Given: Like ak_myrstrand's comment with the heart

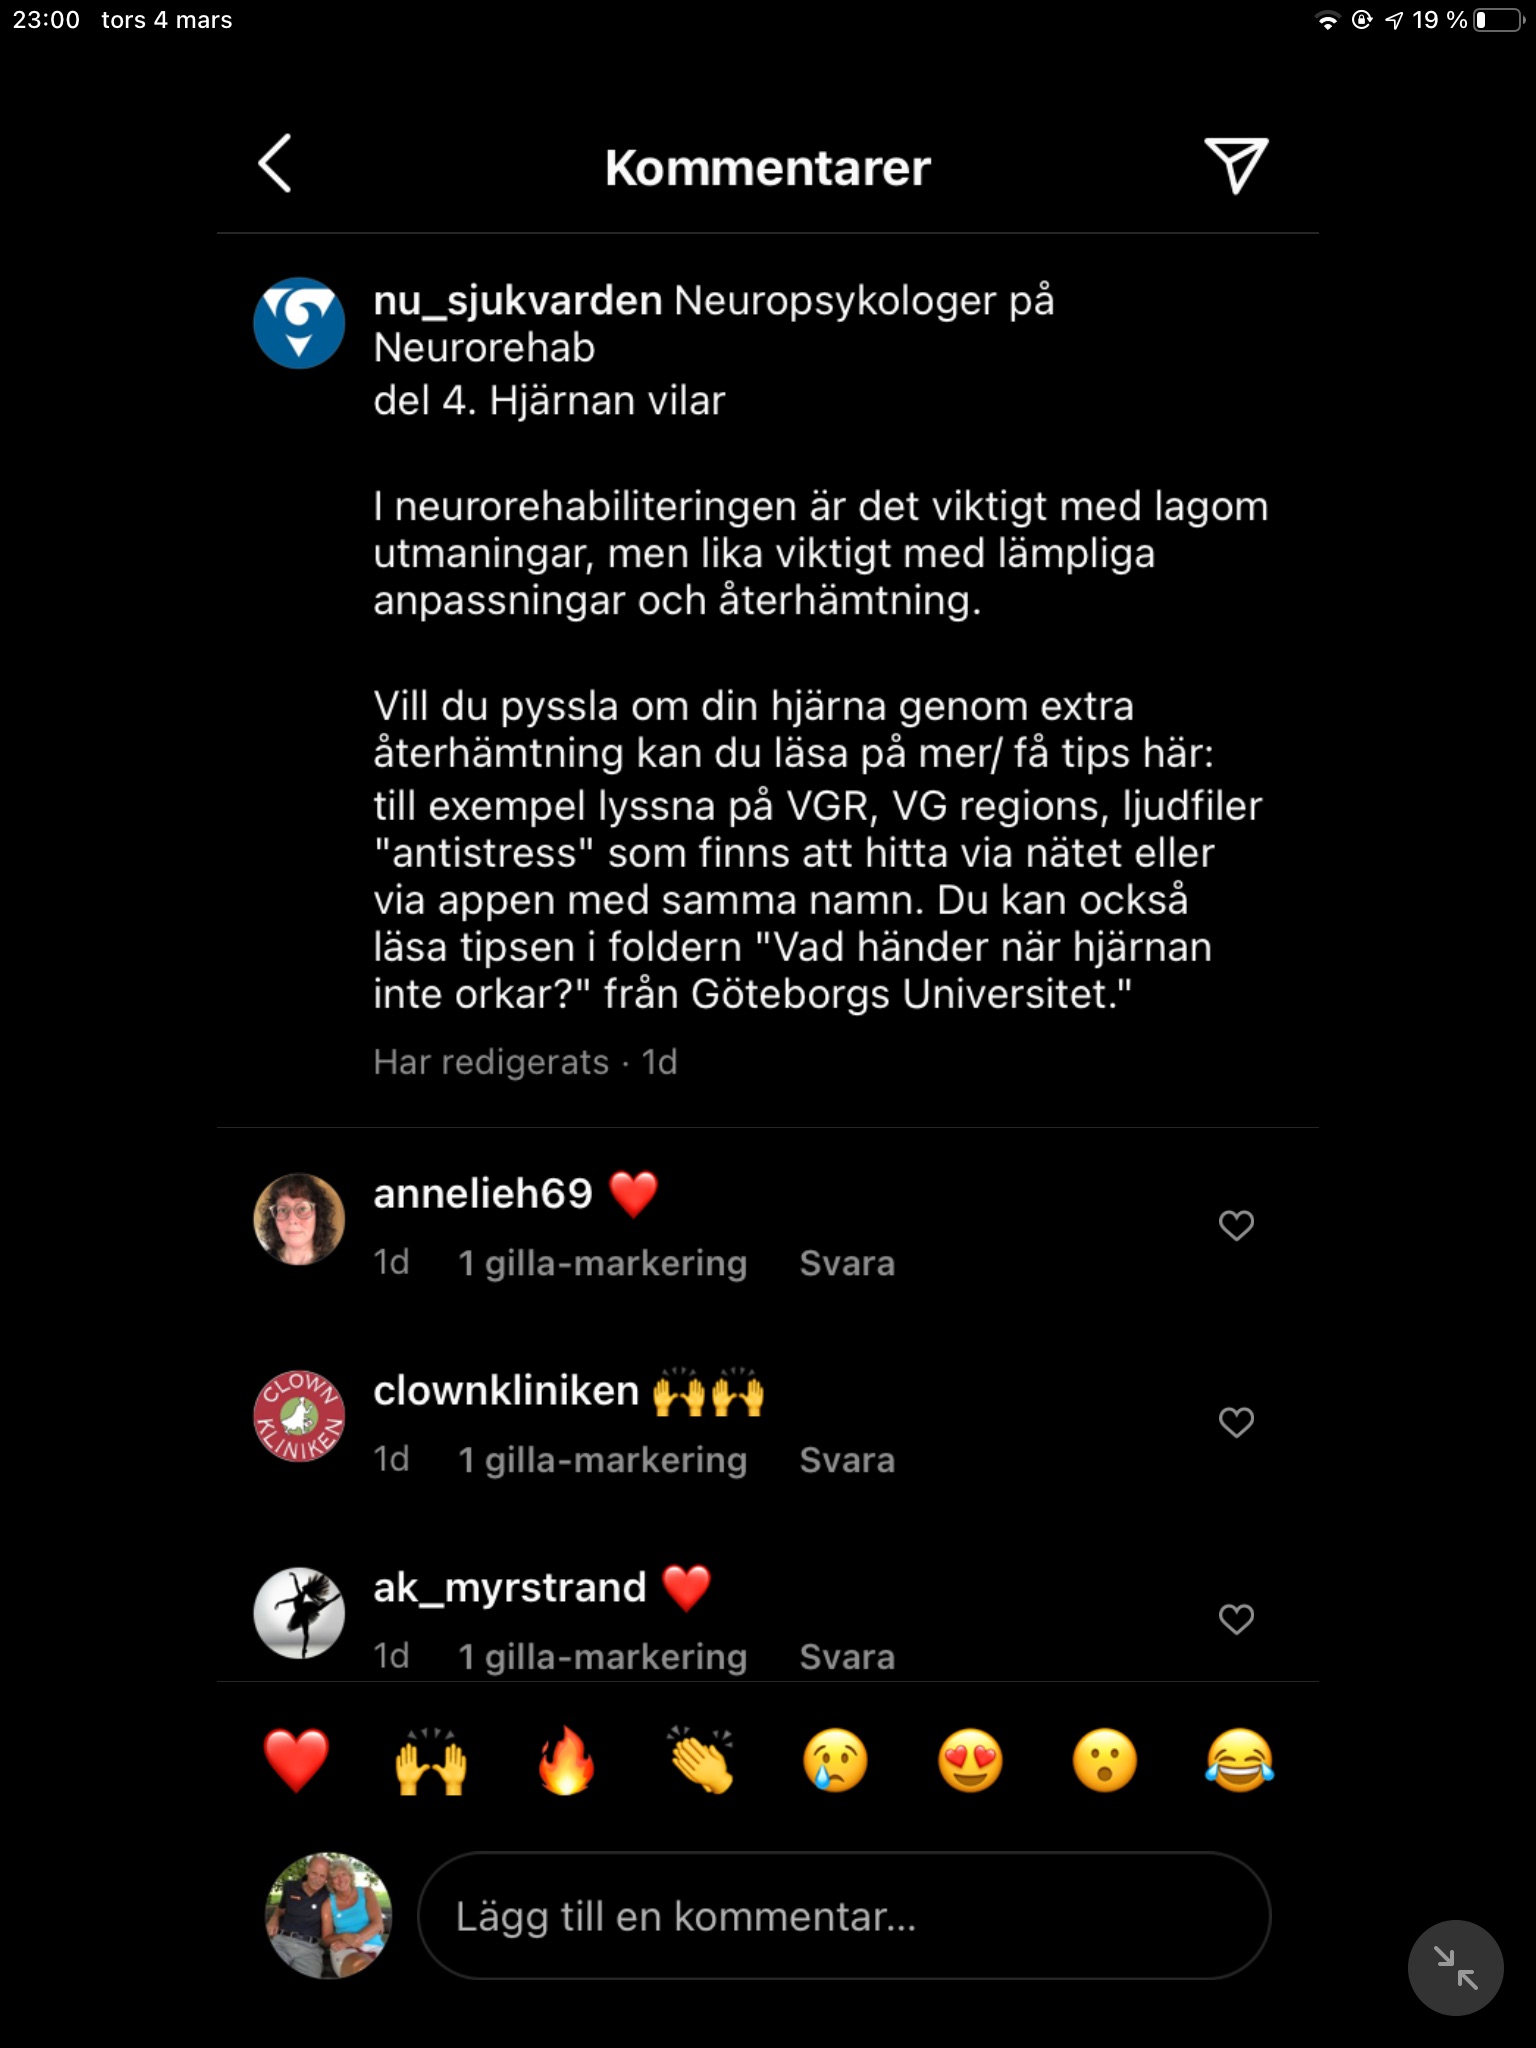Looking at the screenshot, I should click(1236, 1619).
